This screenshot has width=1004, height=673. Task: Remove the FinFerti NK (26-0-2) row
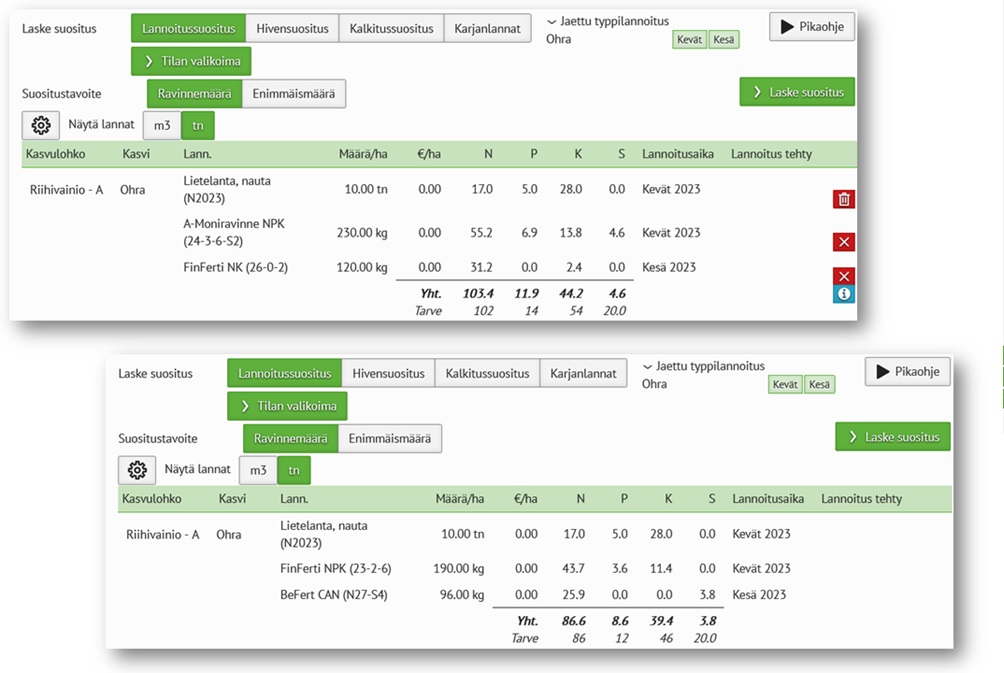point(843,276)
